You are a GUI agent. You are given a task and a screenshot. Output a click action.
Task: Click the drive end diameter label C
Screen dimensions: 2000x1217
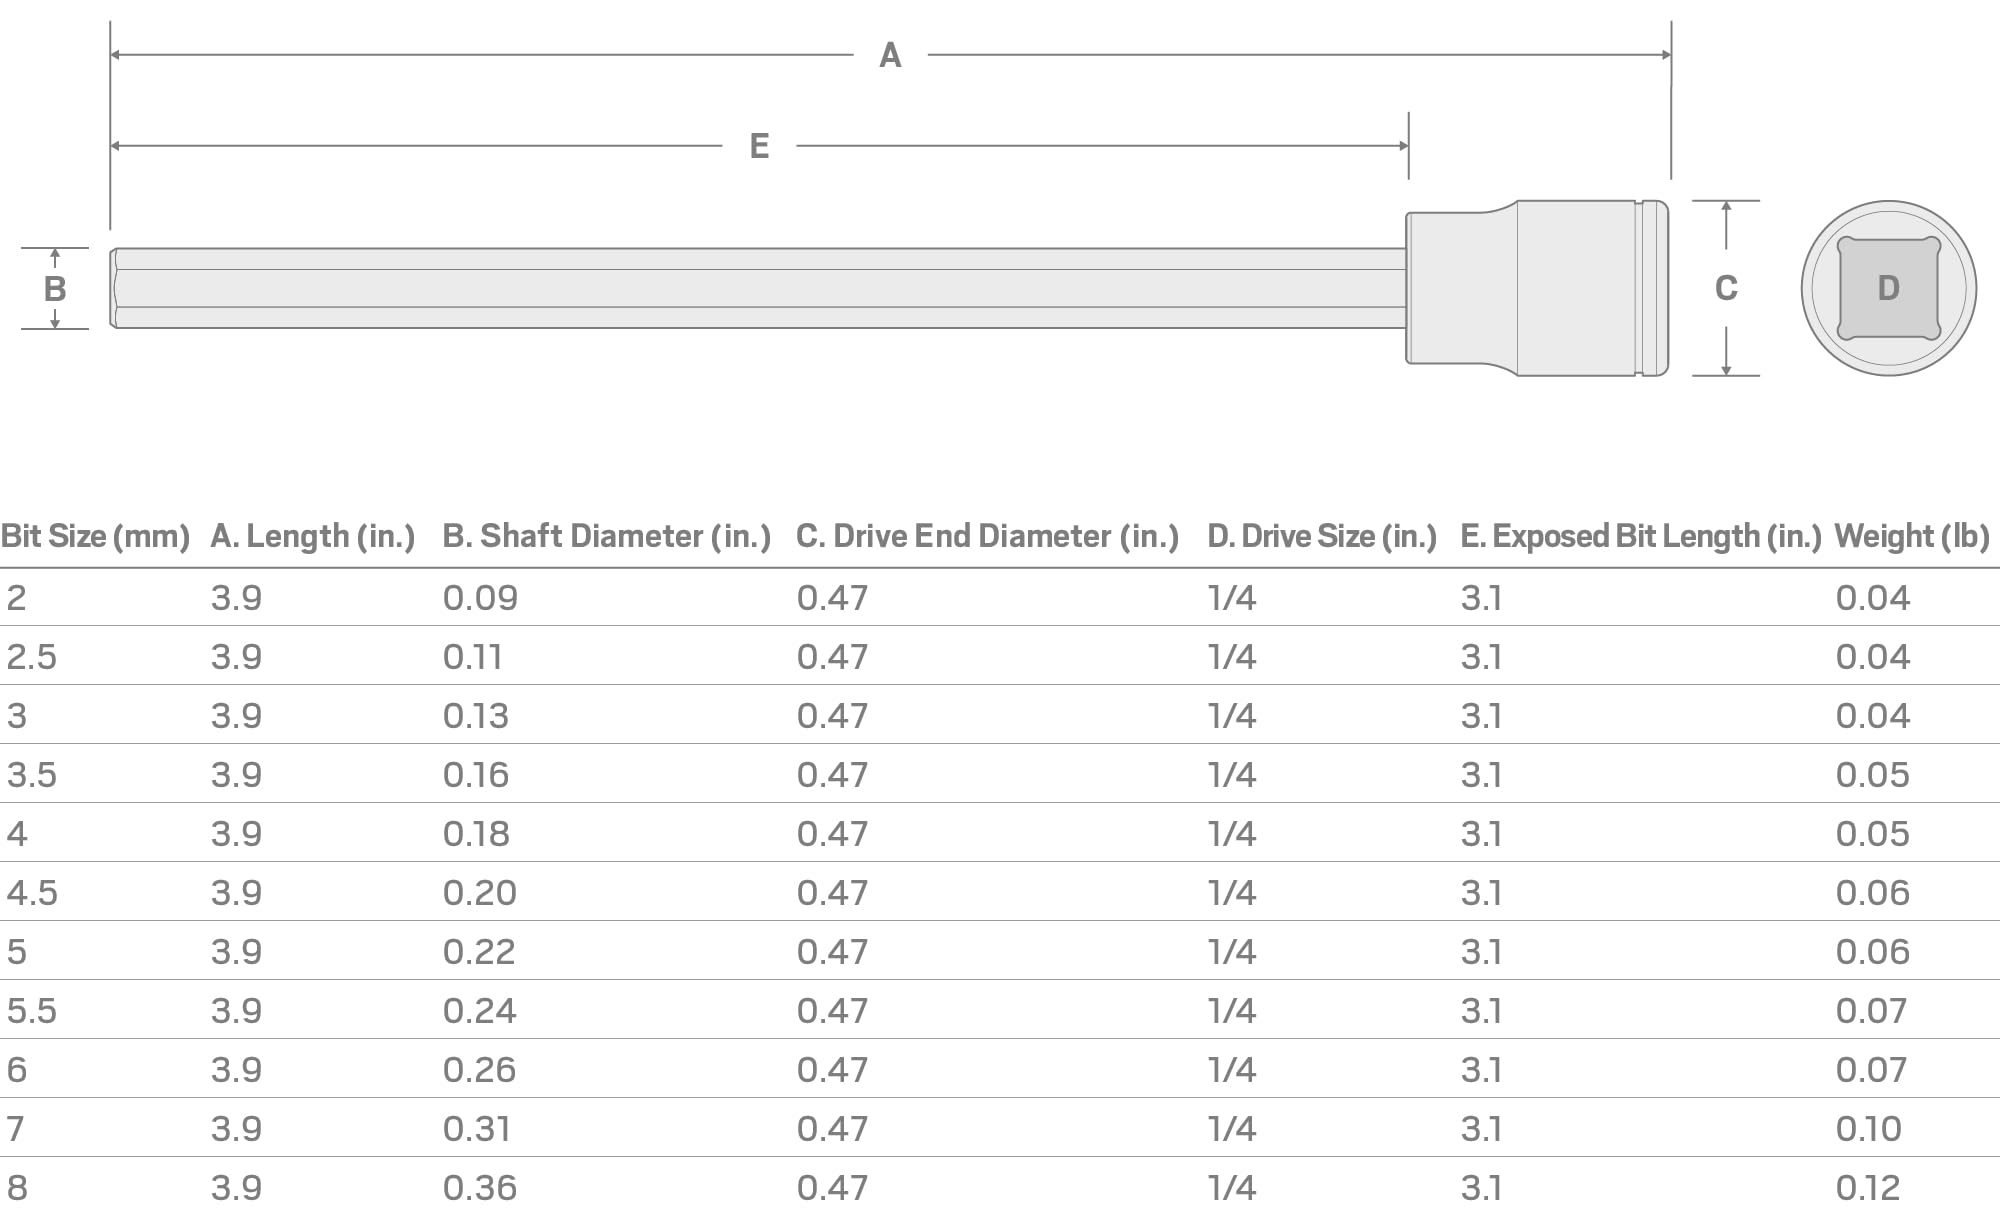coord(1726,288)
